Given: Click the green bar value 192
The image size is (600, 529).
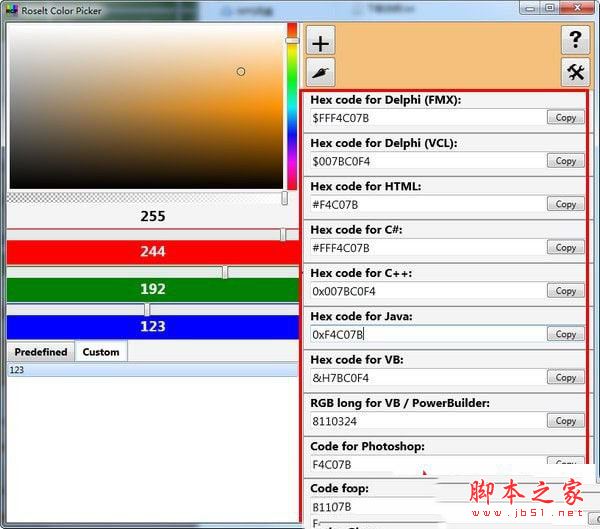Looking at the screenshot, I should (153, 289).
